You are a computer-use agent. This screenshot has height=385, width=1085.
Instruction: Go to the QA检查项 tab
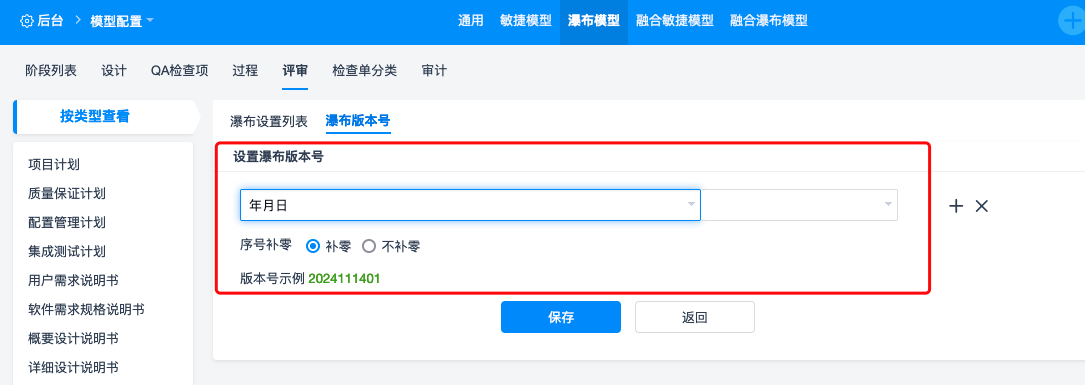coord(180,70)
